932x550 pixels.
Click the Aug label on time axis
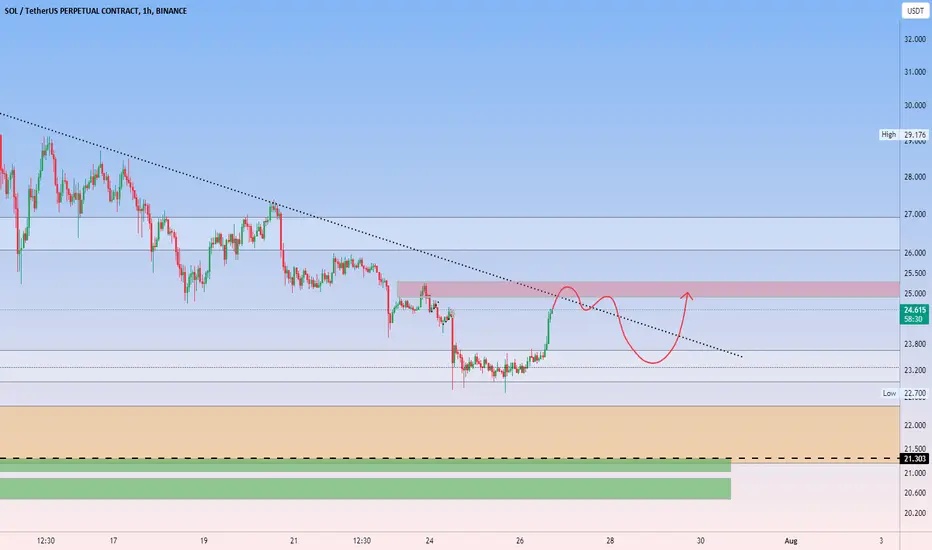pos(791,540)
